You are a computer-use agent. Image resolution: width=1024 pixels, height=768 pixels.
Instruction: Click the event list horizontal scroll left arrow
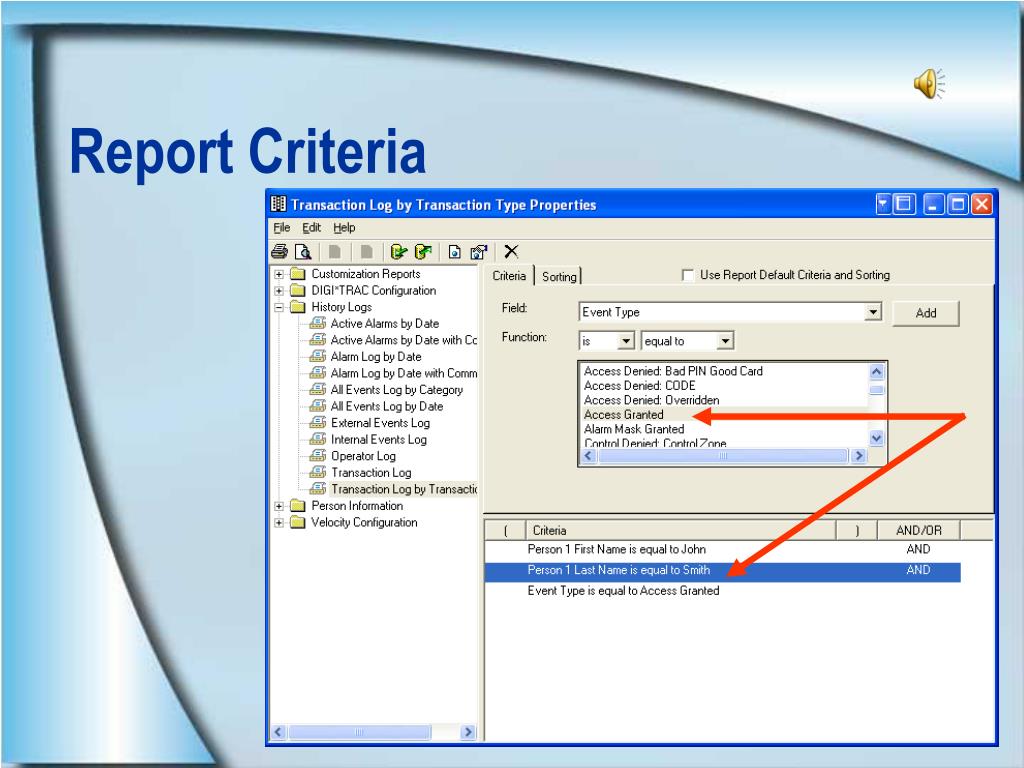[588, 456]
